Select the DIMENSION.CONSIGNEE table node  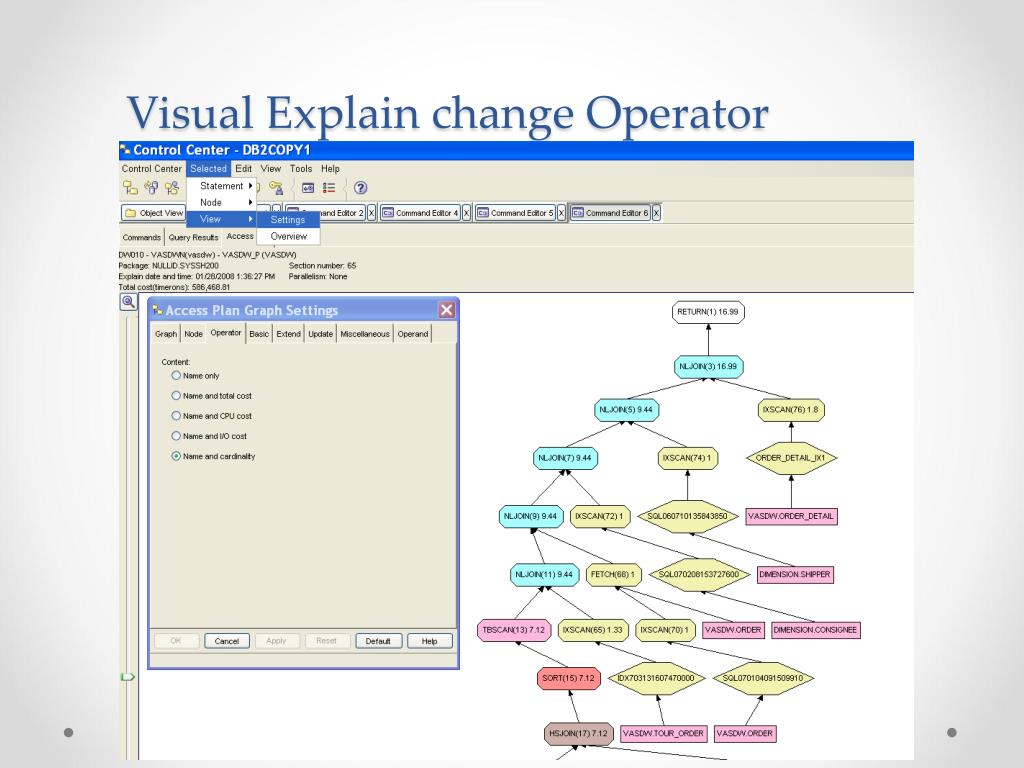point(815,630)
